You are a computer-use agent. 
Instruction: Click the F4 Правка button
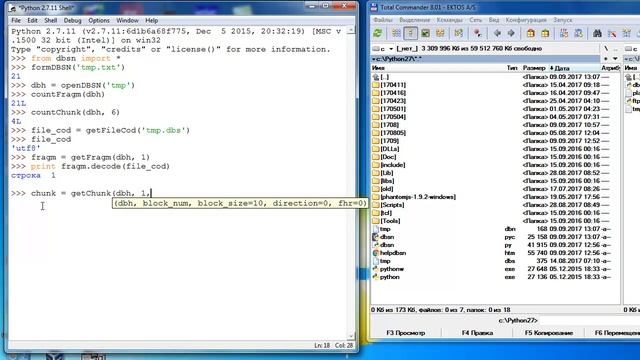(x=477, y=333)
